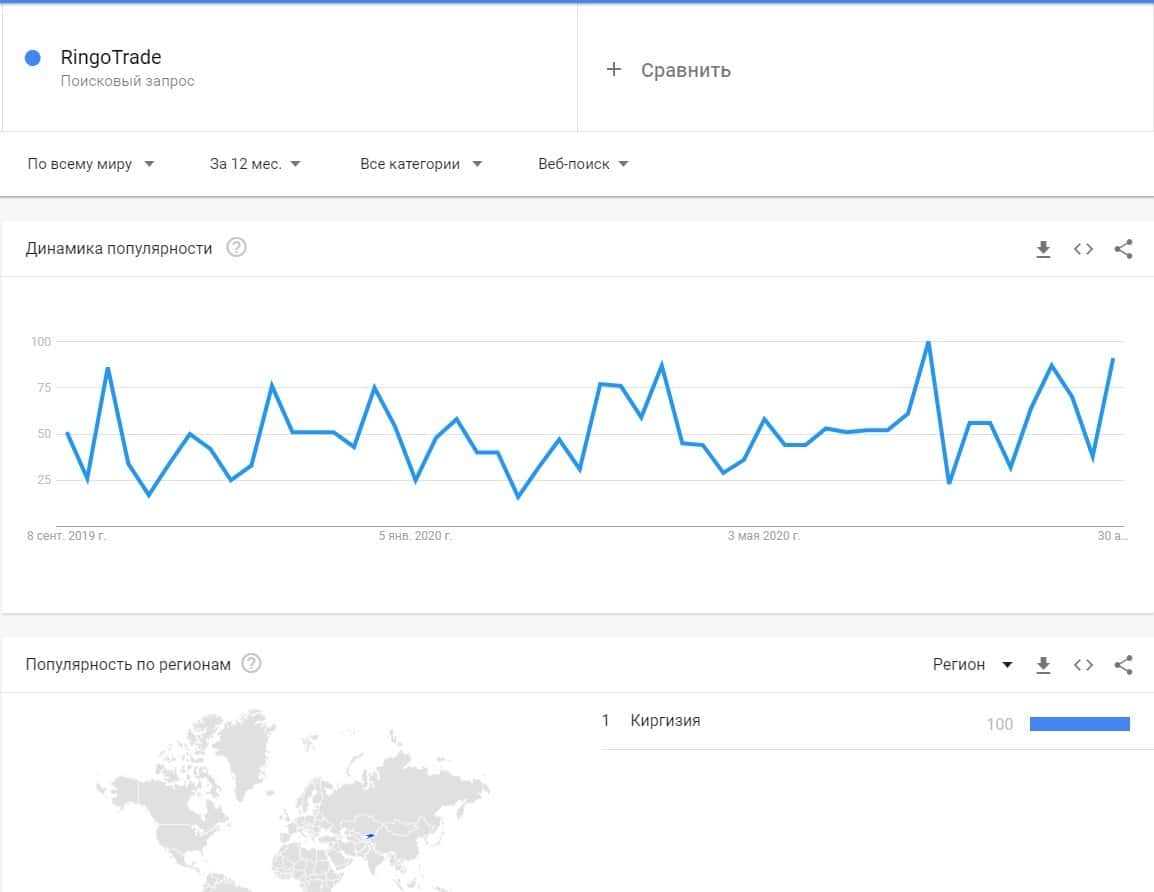Select Киргизия in the region list

click(665, 721)
